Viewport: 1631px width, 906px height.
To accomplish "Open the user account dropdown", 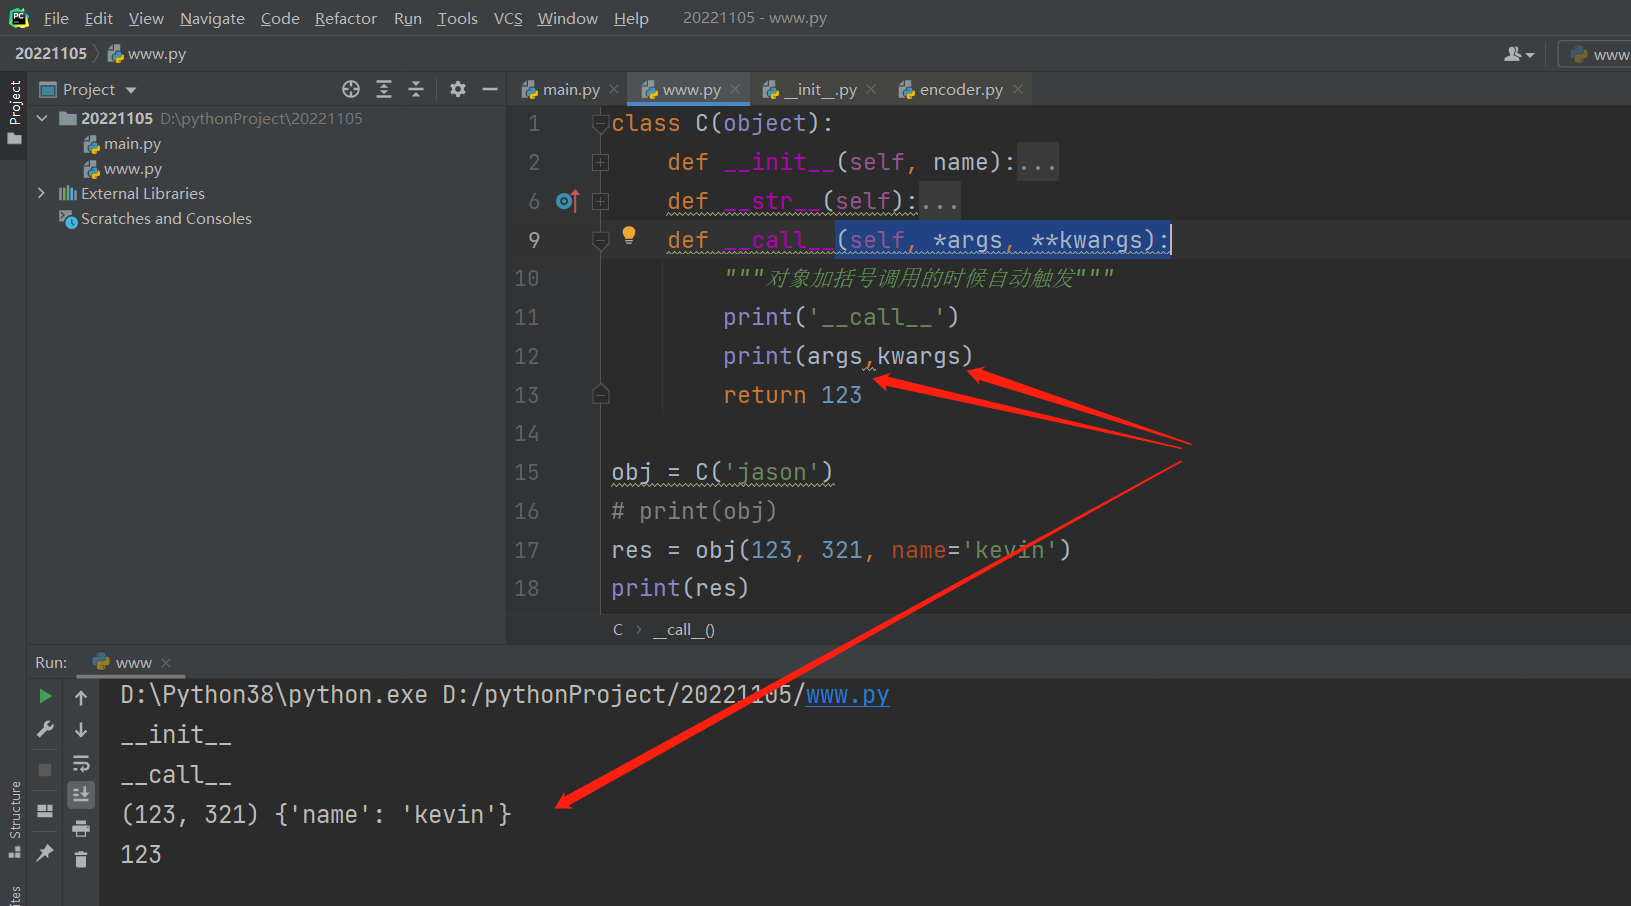I will point(1519,54).
